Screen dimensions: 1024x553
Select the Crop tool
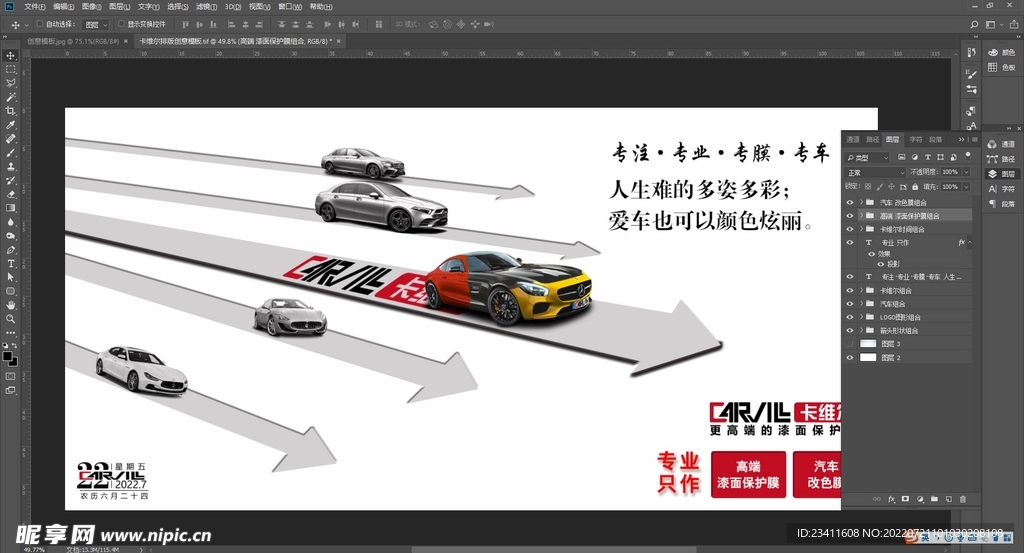click(x=10, y=111)
